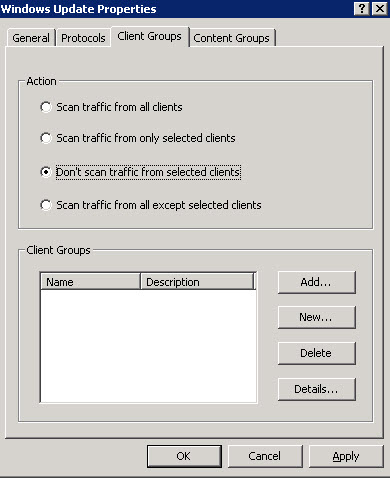Dismiss dialog with Cancel button

click(265, 456)
